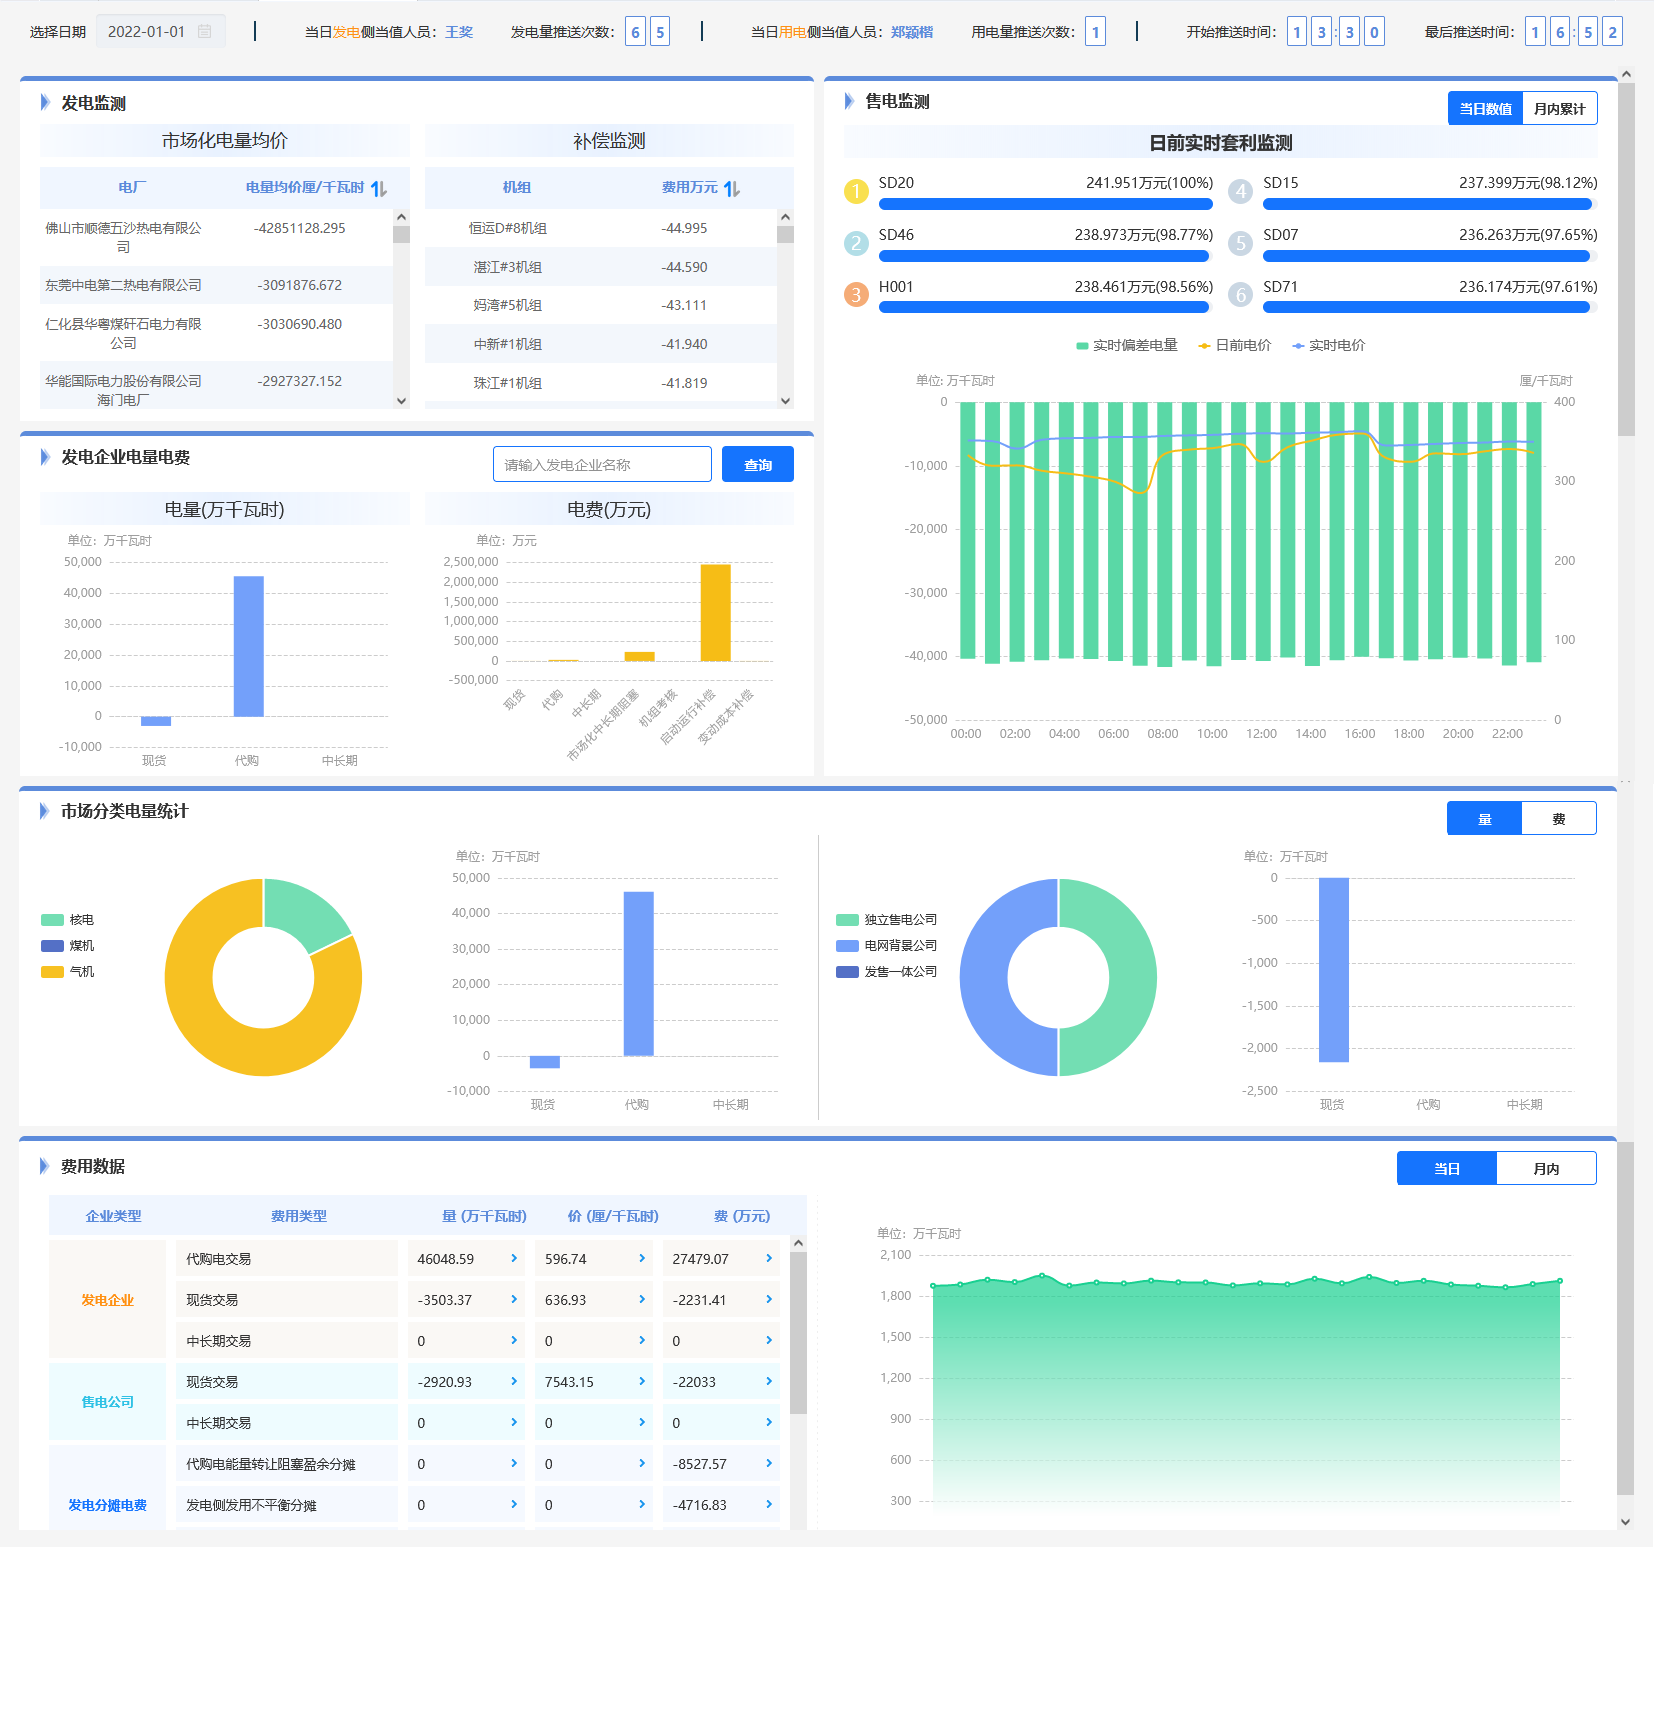Switch market statistics to 费
The image size is (1654, 1717).
(1559, 819)
